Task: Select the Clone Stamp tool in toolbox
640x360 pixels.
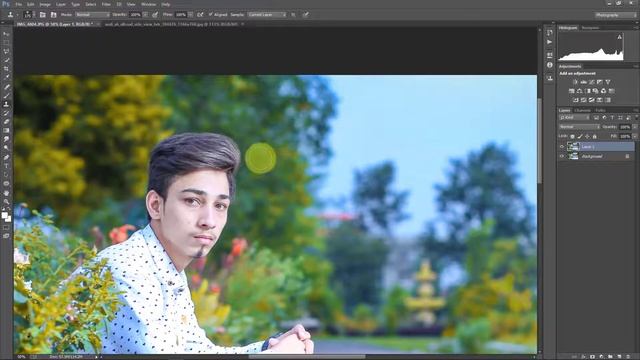Action: pos(6,104)
